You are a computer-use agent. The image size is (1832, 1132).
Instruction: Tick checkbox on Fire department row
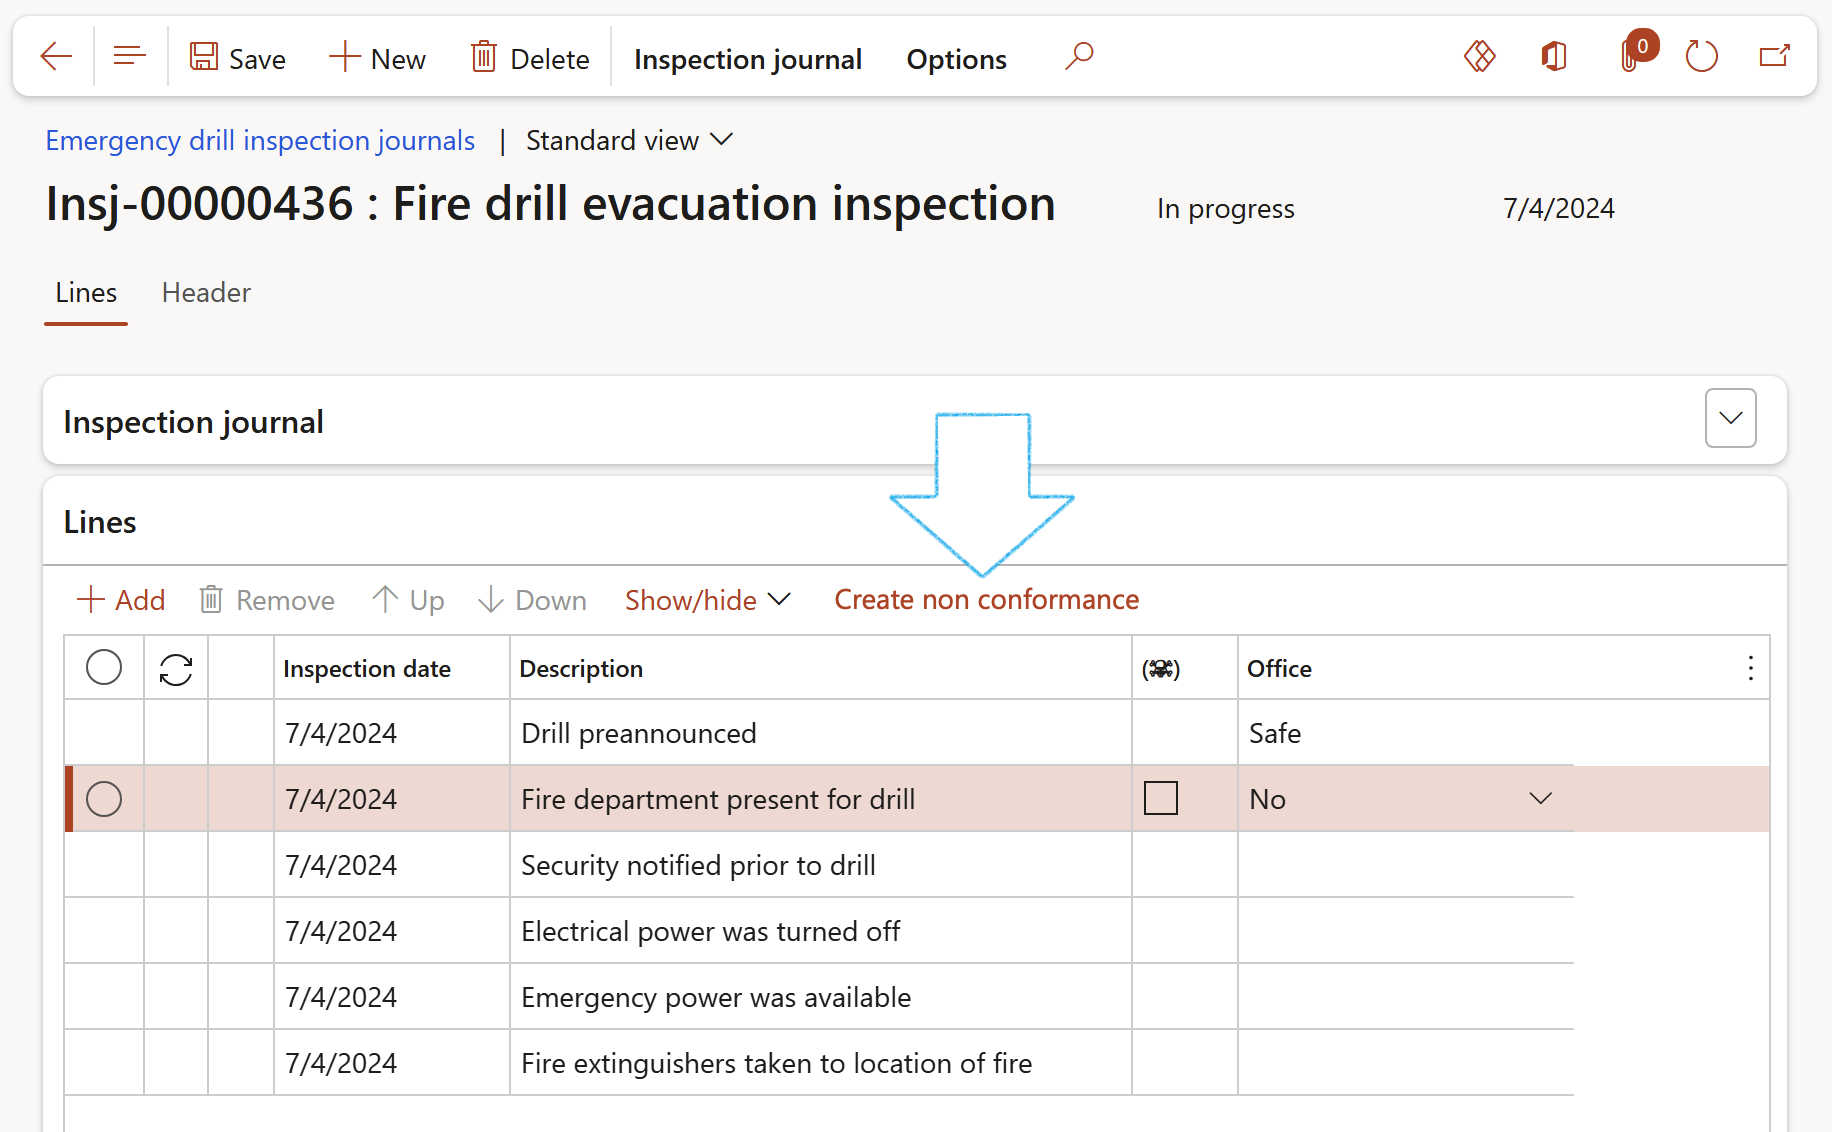tap(1160, 799)
